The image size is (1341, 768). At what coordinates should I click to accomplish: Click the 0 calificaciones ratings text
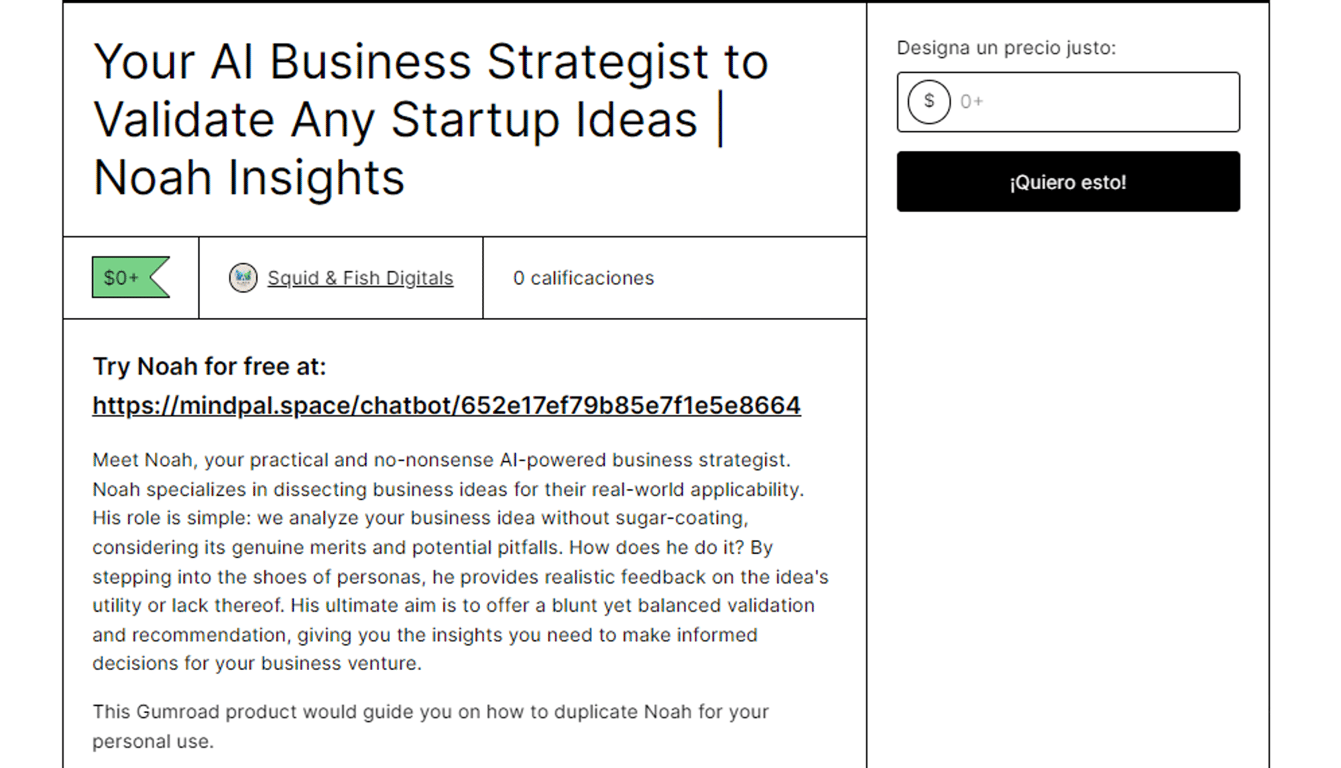tap(583, 278)
